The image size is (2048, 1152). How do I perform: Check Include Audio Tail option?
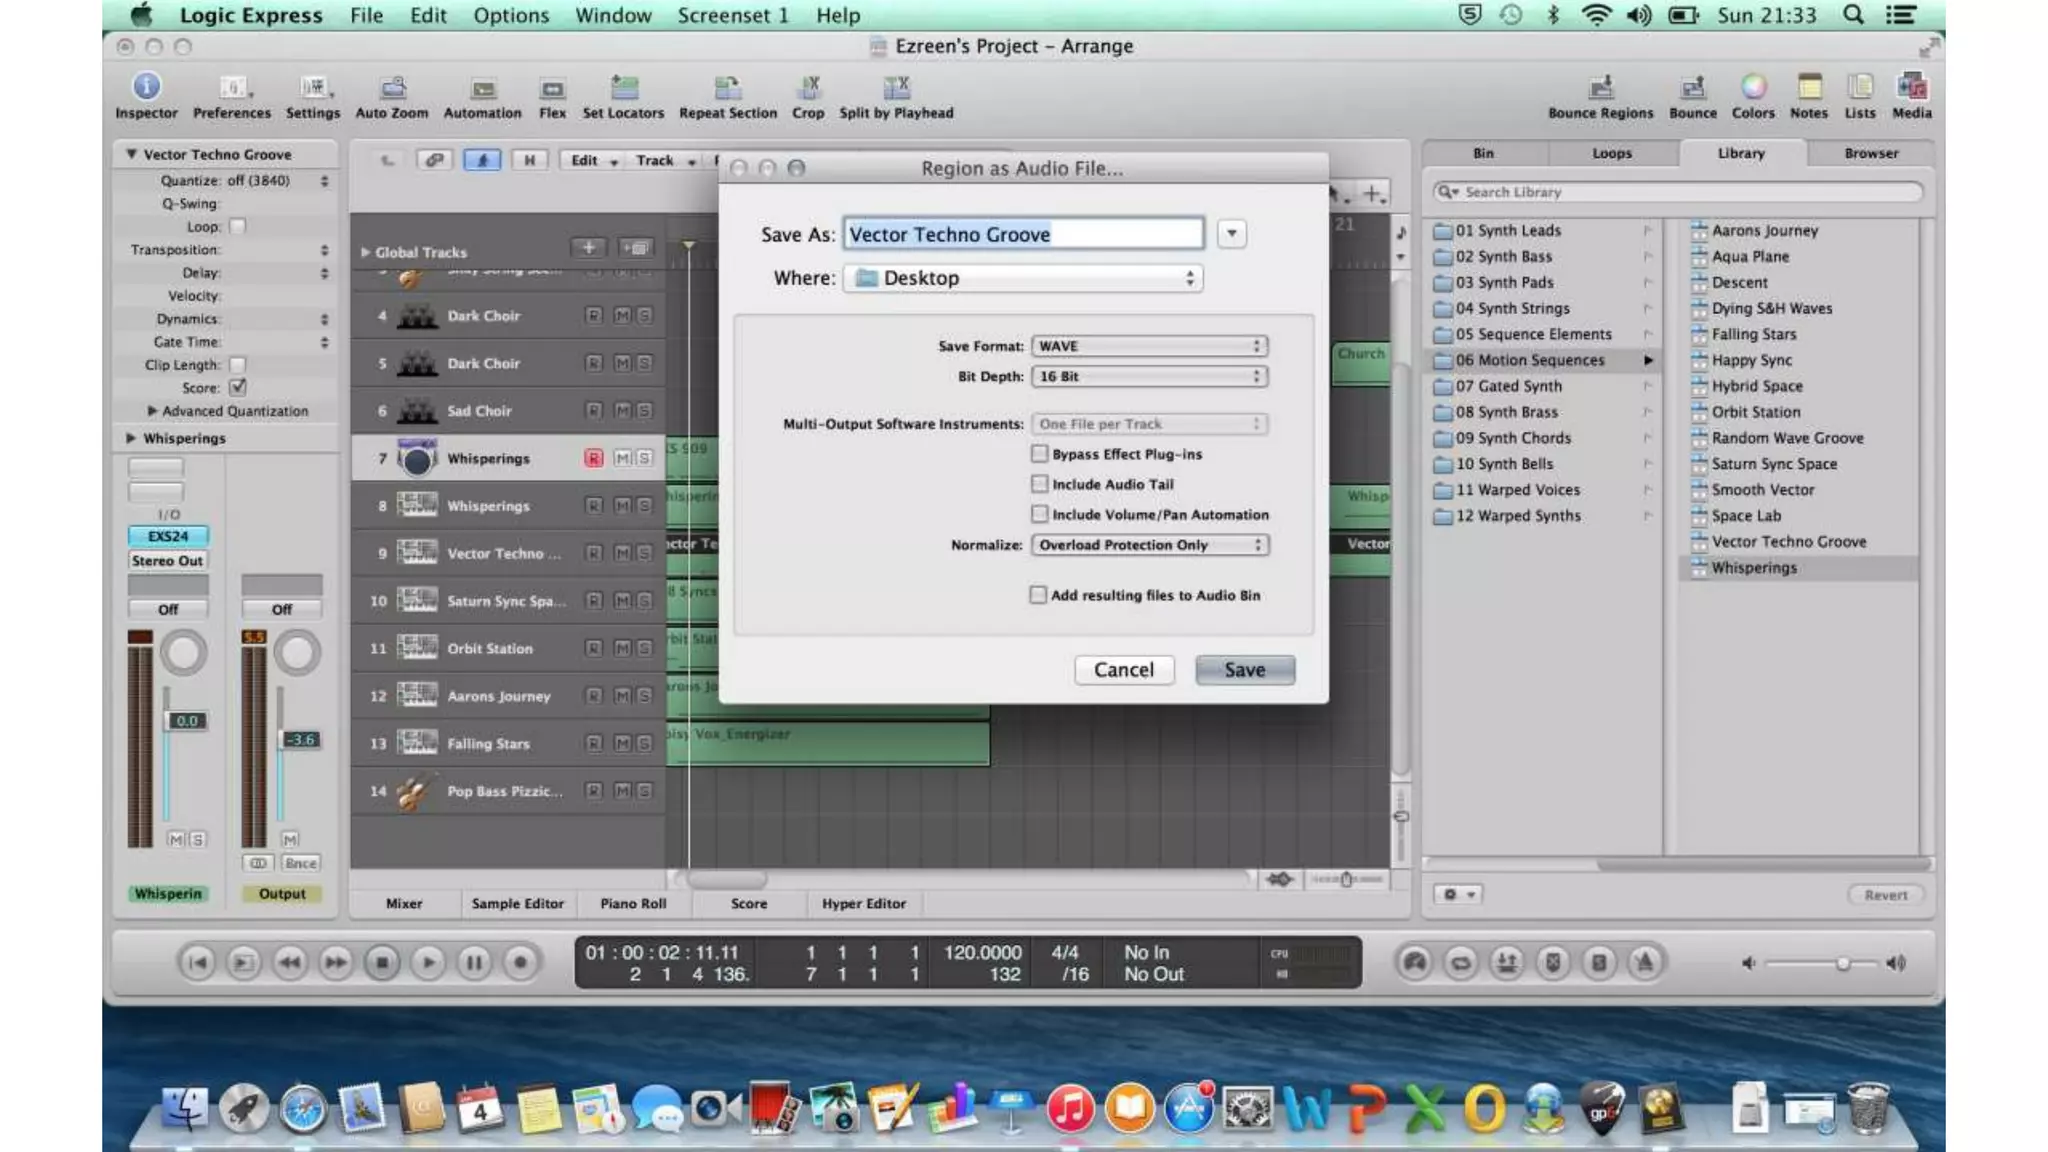tap(1040, 484)
